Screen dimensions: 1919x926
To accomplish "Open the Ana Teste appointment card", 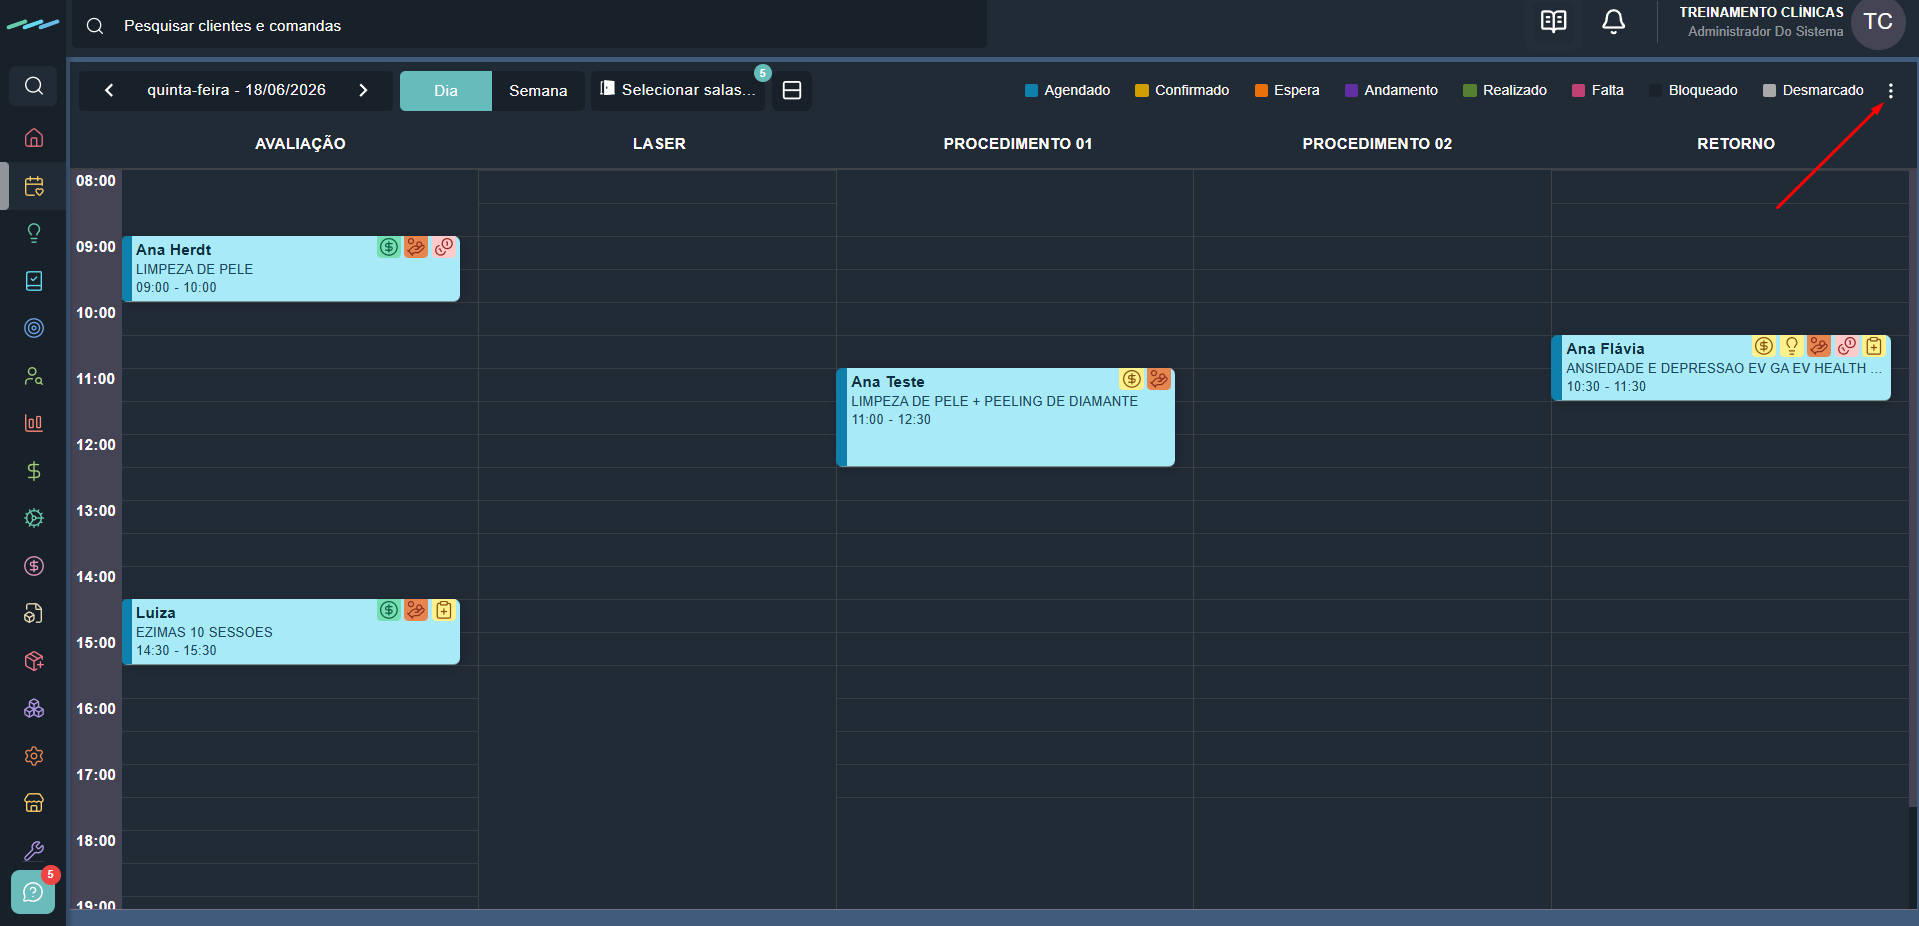I will coord(1005,417).
